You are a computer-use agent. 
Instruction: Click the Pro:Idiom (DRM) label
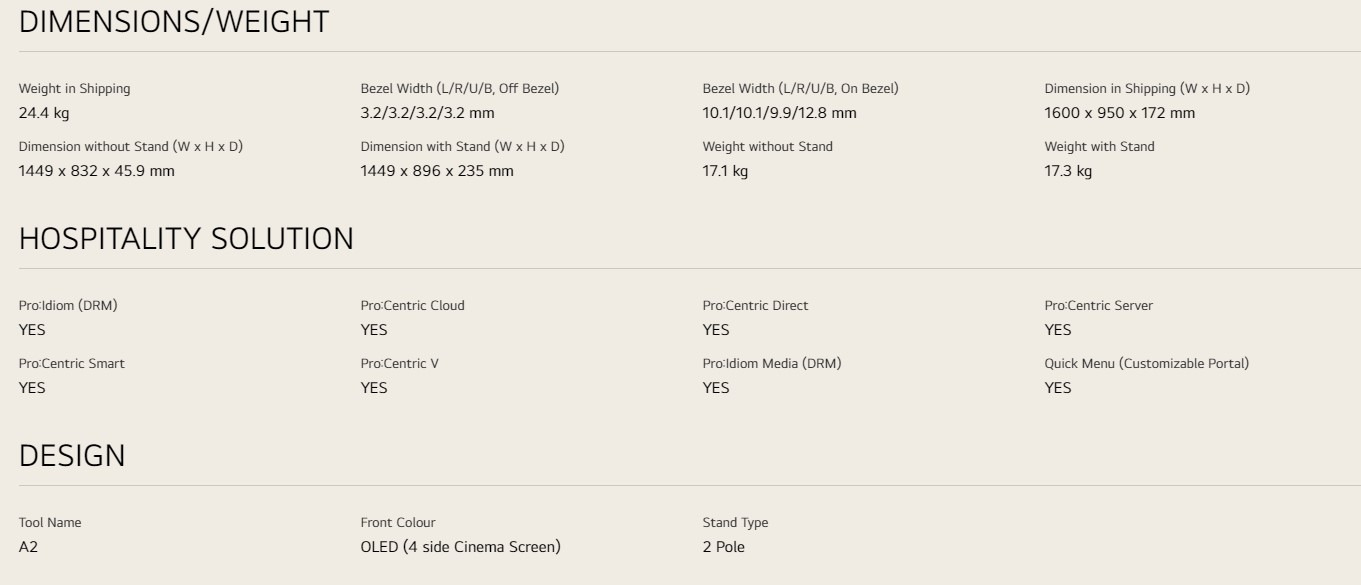(x=68, y=305)
